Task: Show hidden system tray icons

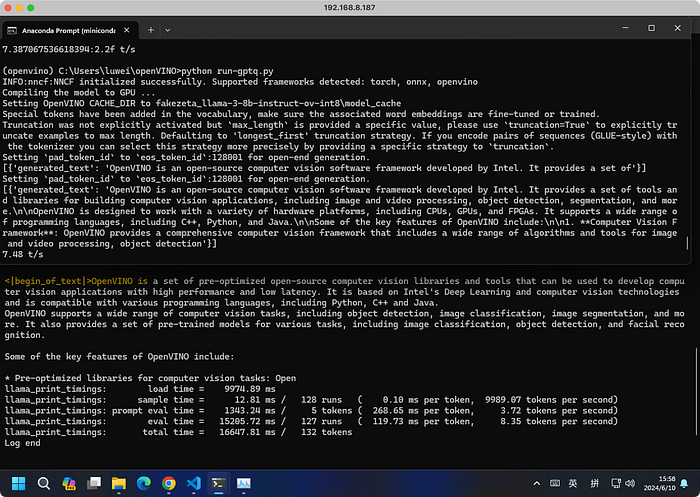Action: coord(537,483)
